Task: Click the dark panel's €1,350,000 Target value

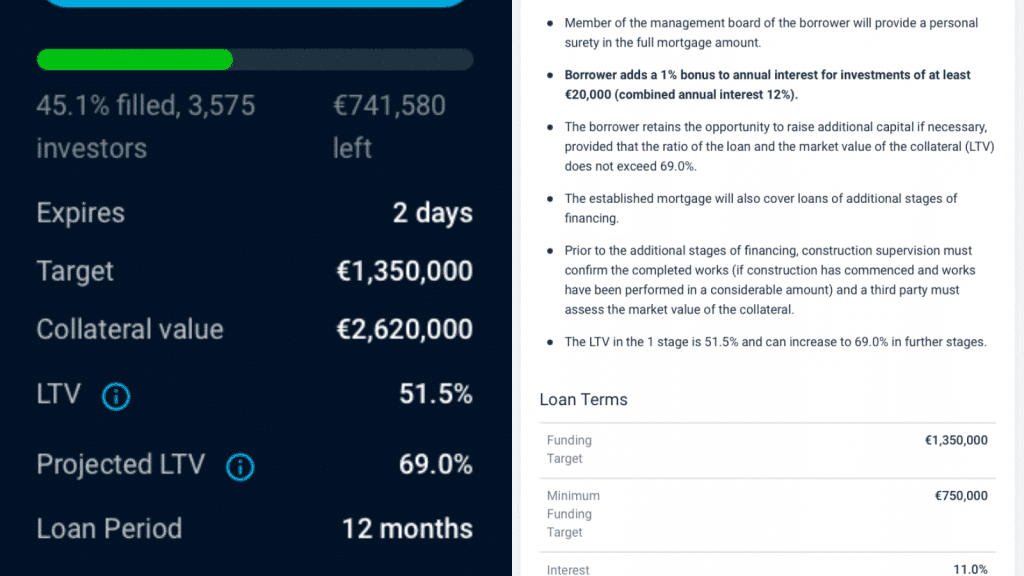Action: pyautogui.click(x=404, y=272)
